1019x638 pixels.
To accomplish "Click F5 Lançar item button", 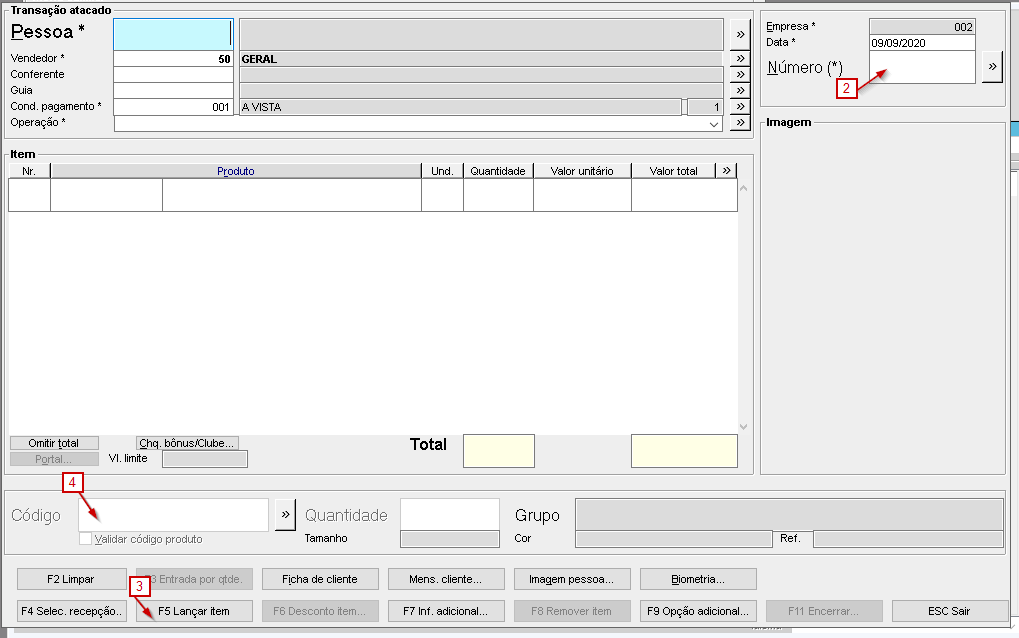I will pos(194,611).
